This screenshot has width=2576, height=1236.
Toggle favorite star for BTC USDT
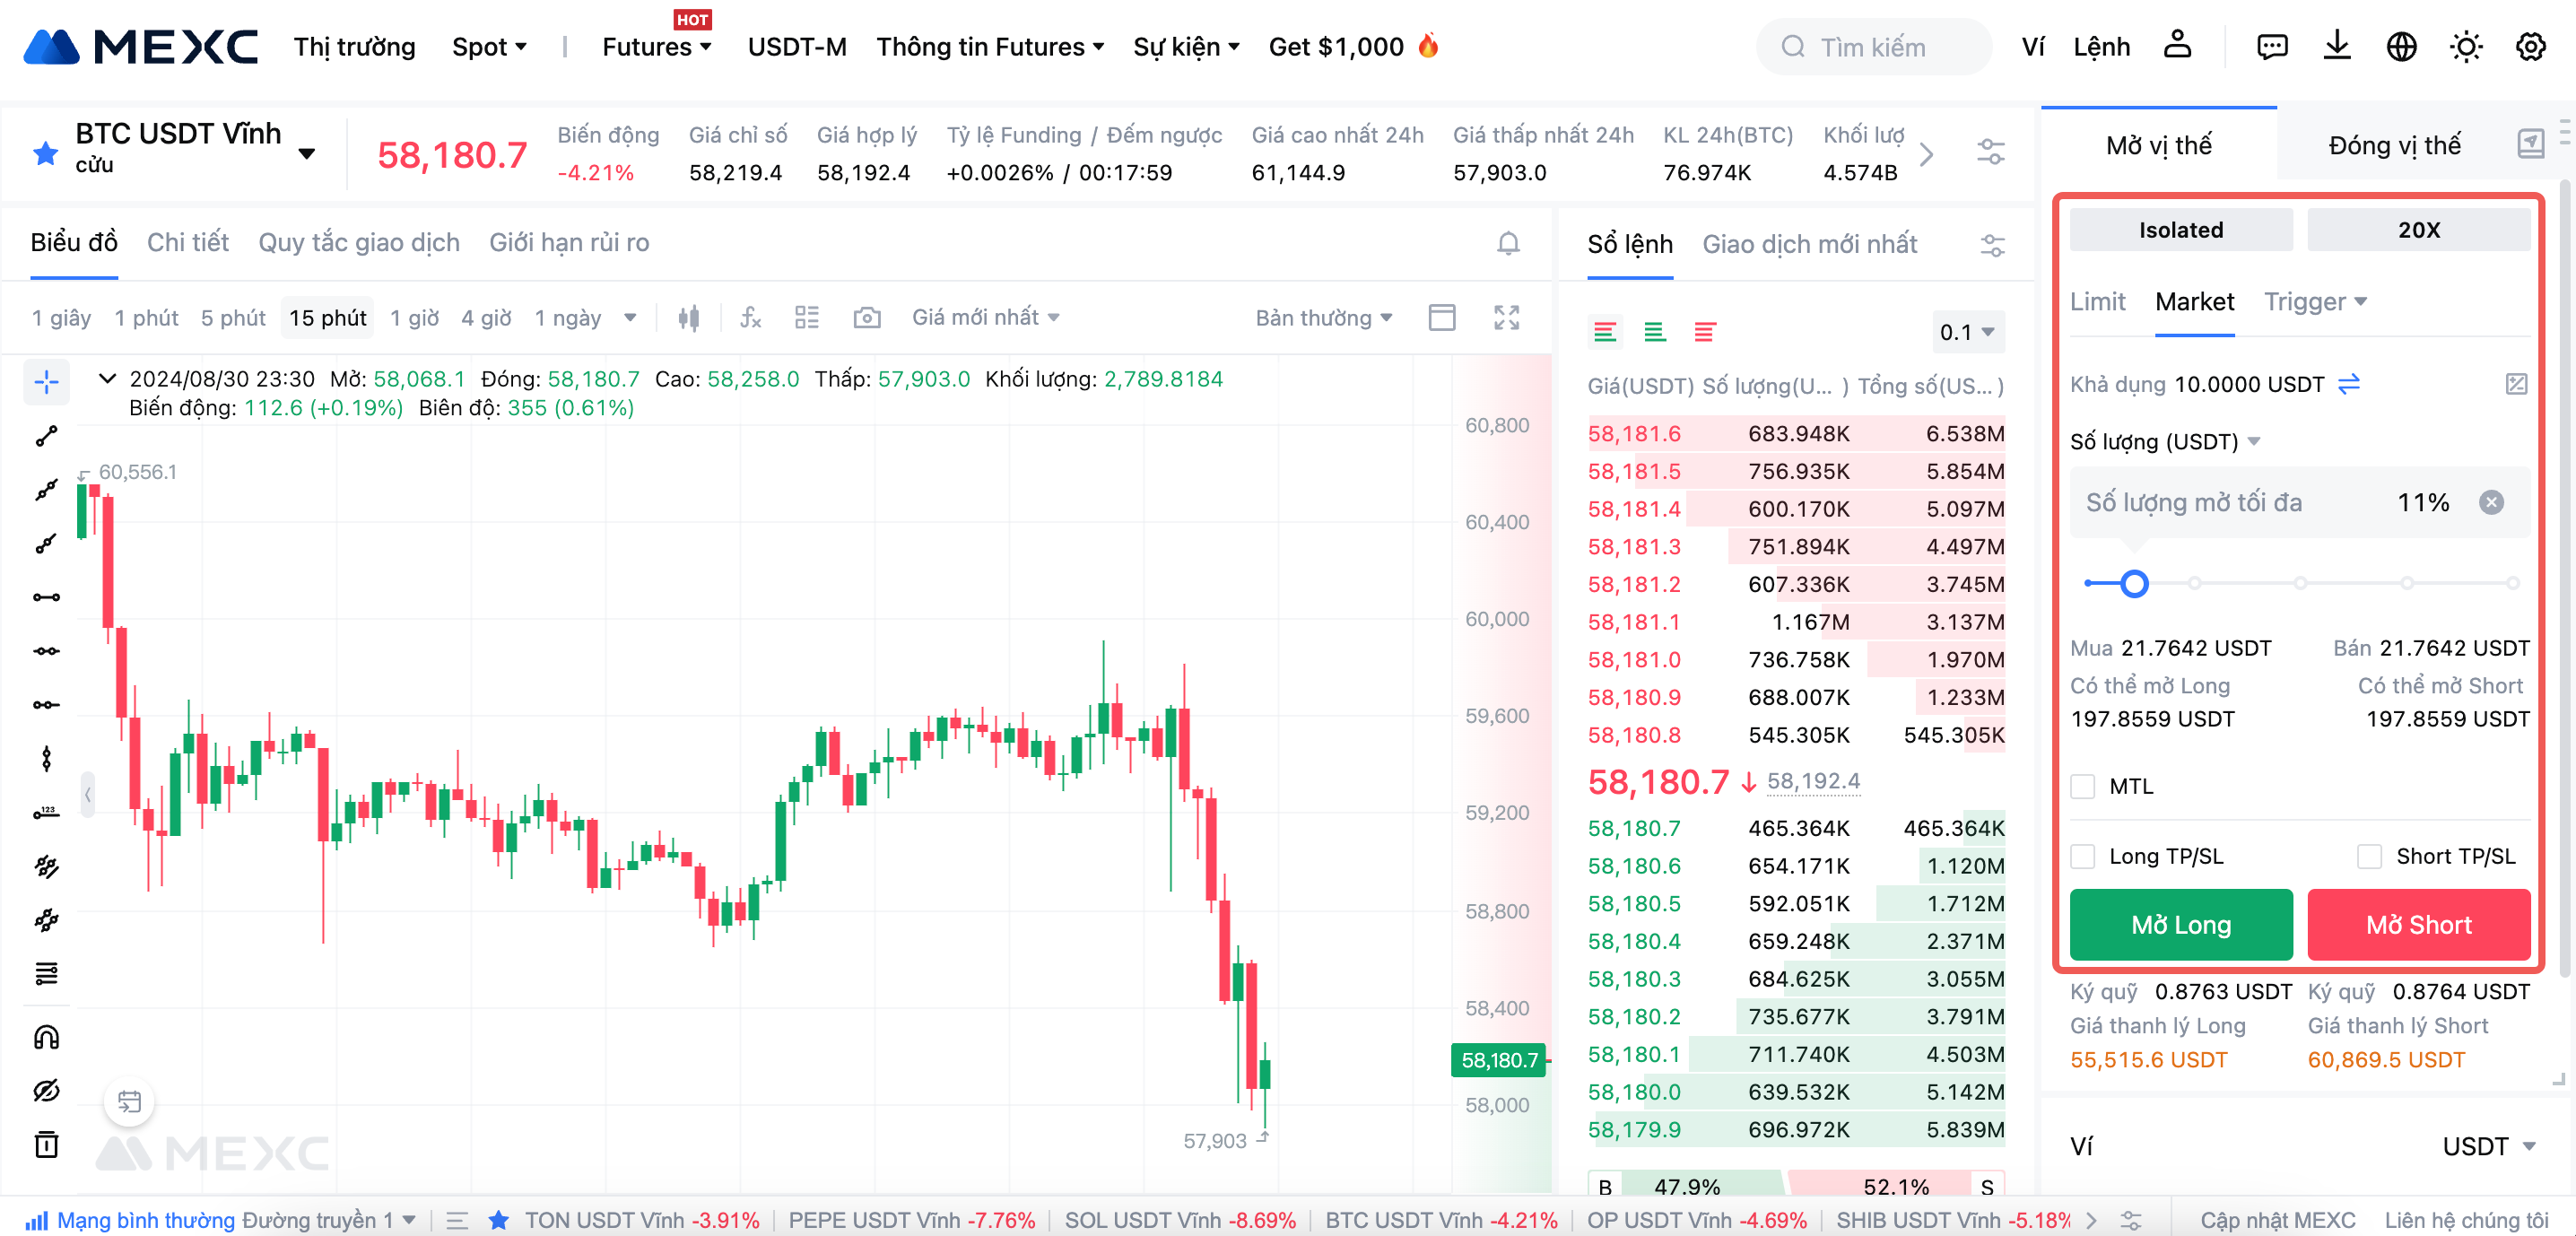46,152
